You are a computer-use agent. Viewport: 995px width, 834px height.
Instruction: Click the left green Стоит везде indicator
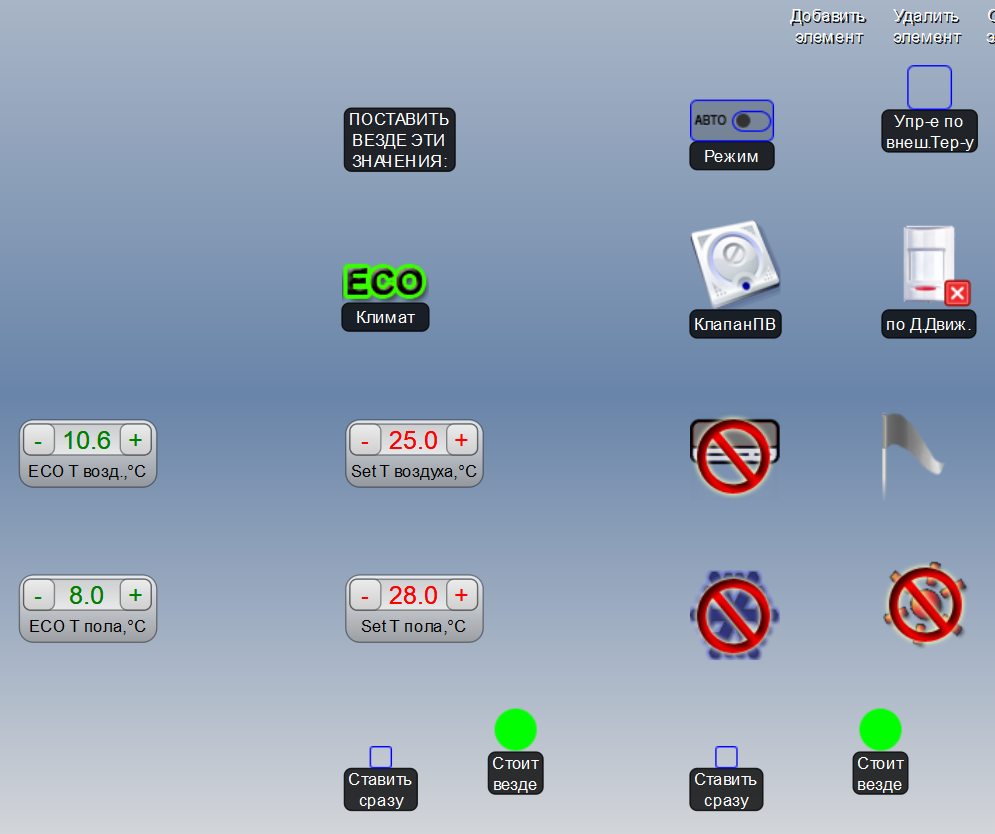point(515,729)
